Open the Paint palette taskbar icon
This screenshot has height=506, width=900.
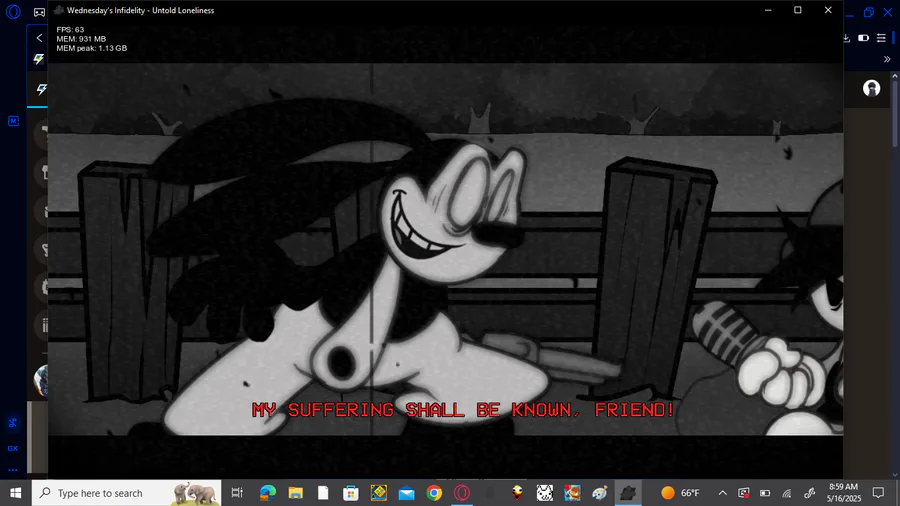(600, 493)
